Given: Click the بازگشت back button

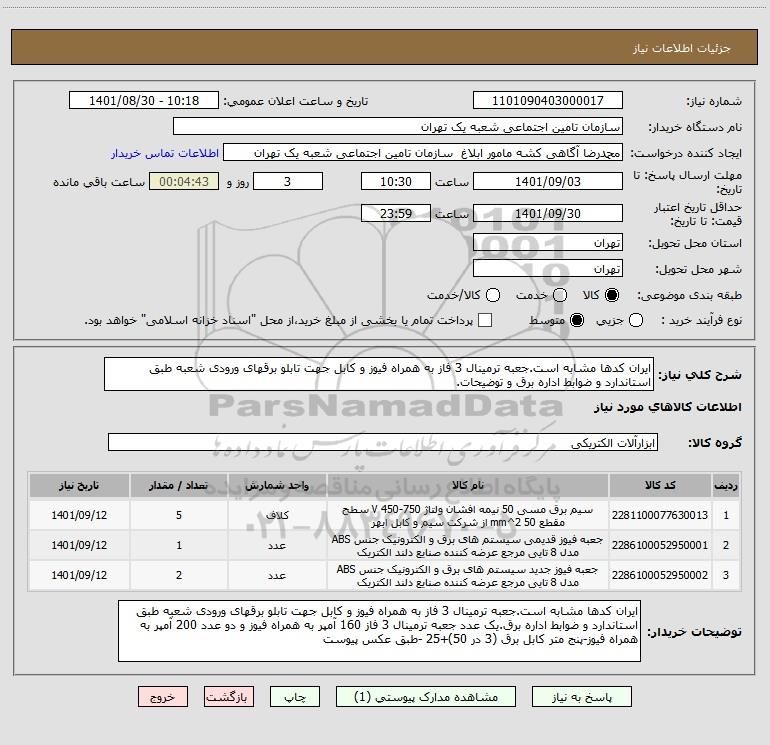Looking at the screenshot, I should tap(229, 696).
